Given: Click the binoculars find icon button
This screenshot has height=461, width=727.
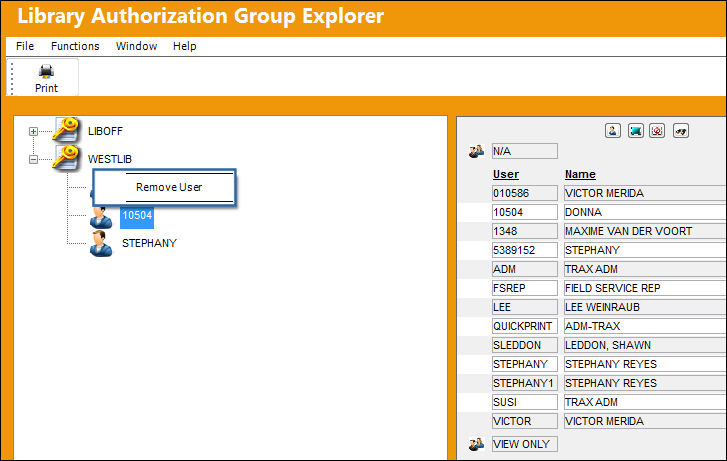Looking at the screenshot, I should click(681, 131).
